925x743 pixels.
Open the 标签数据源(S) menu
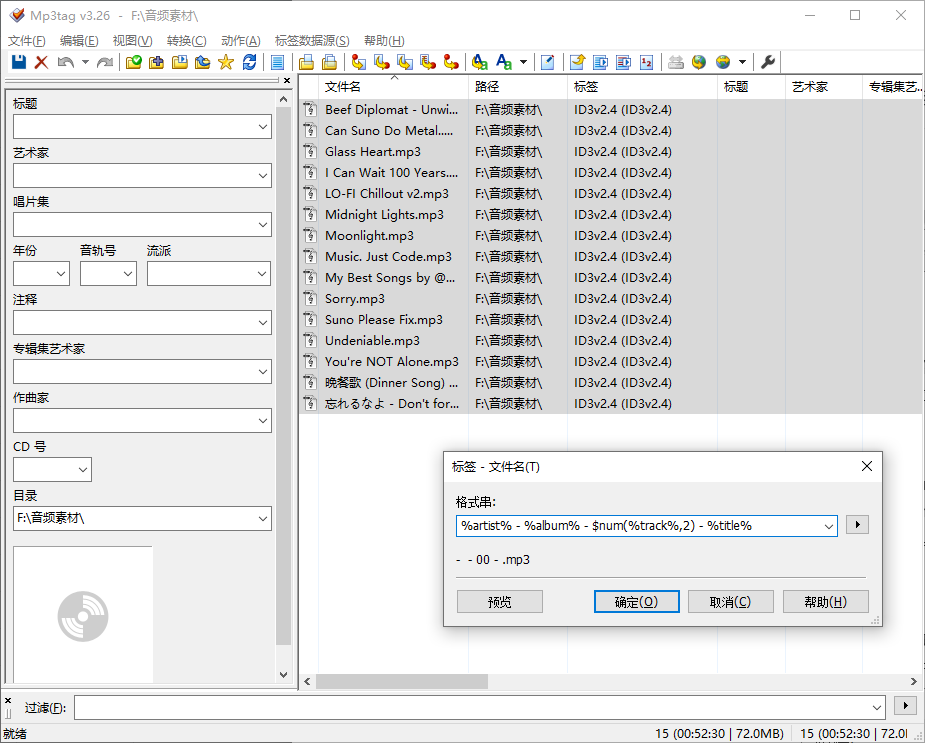(312, 41)
